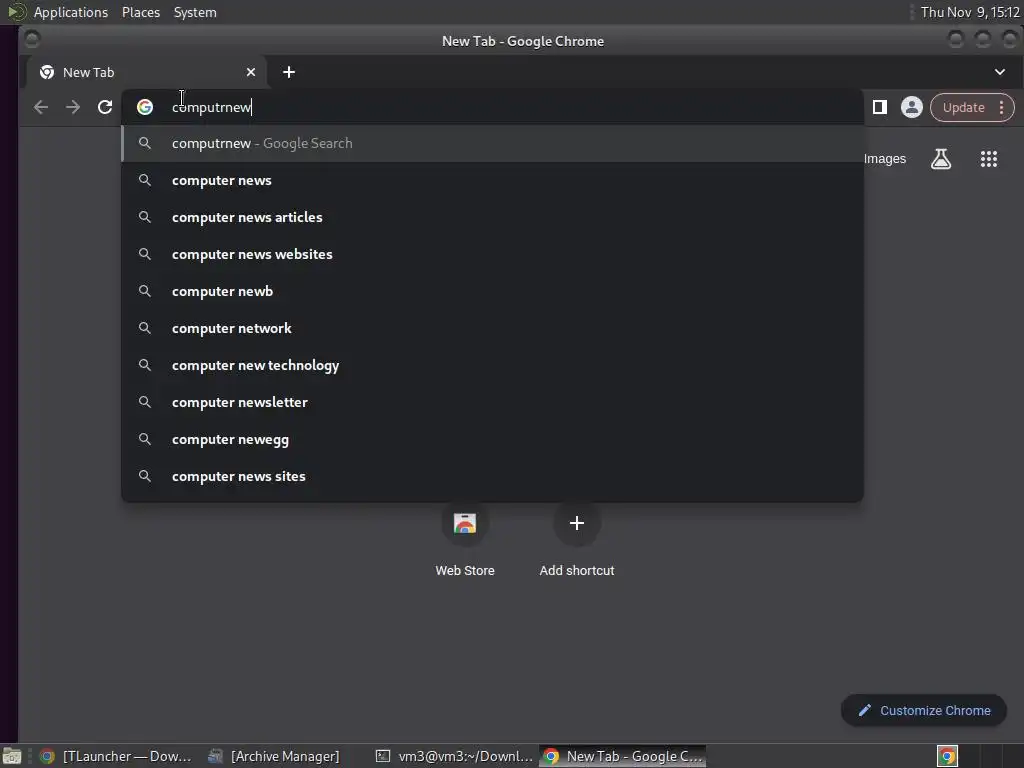Close the New Tab tab

251,72
